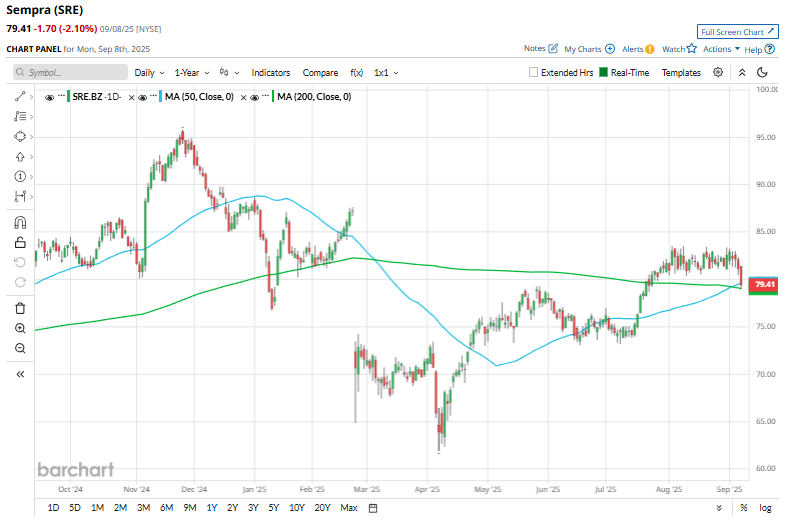Open the Fibonacci and text annotation tool
The height and width of the screenshot is (527, 787).
click(20, 116)
